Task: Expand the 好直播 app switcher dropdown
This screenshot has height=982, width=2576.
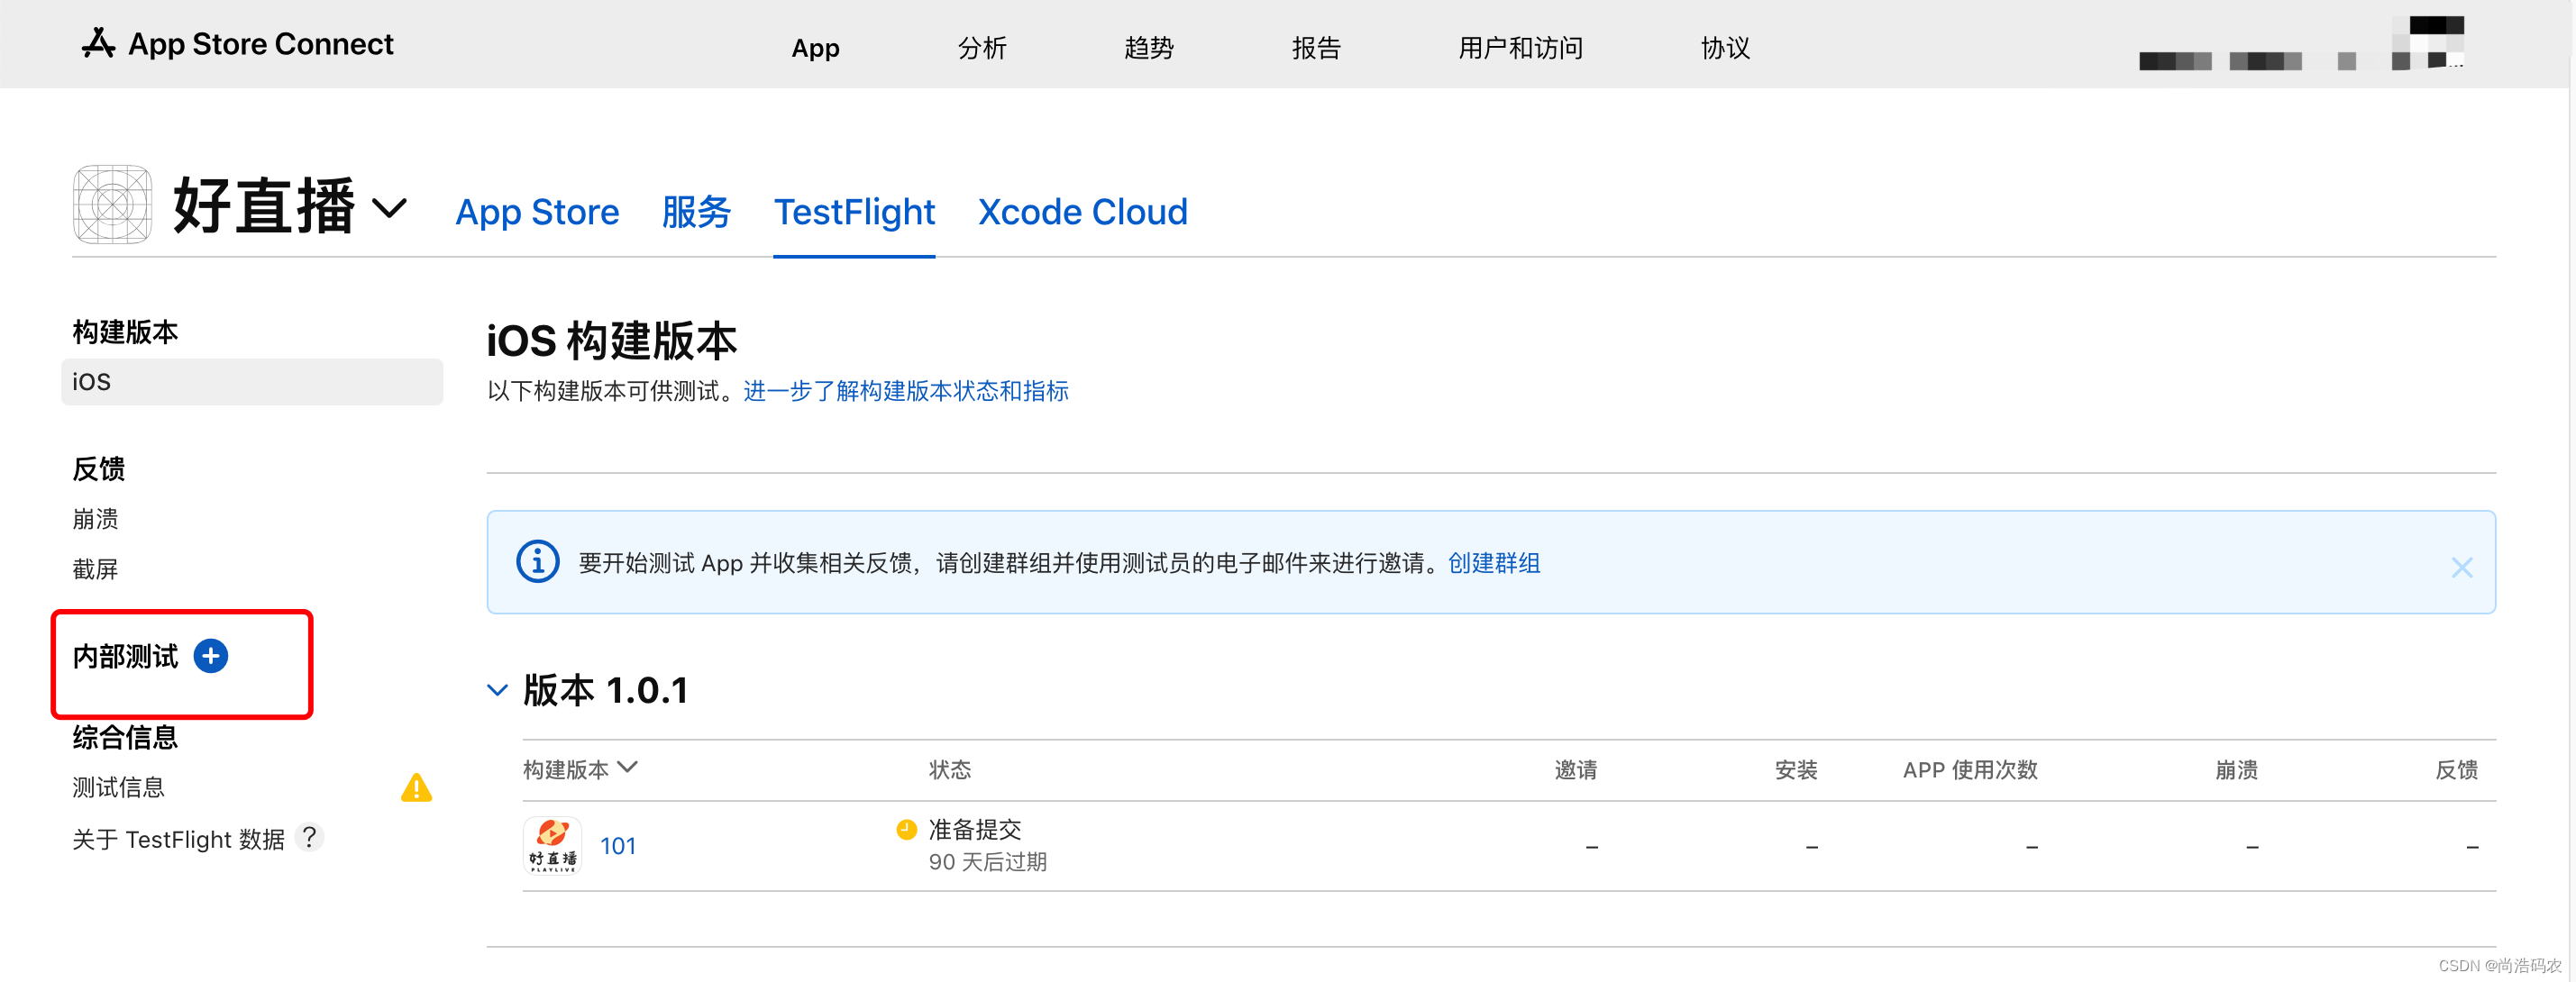Action: point(391,208)
